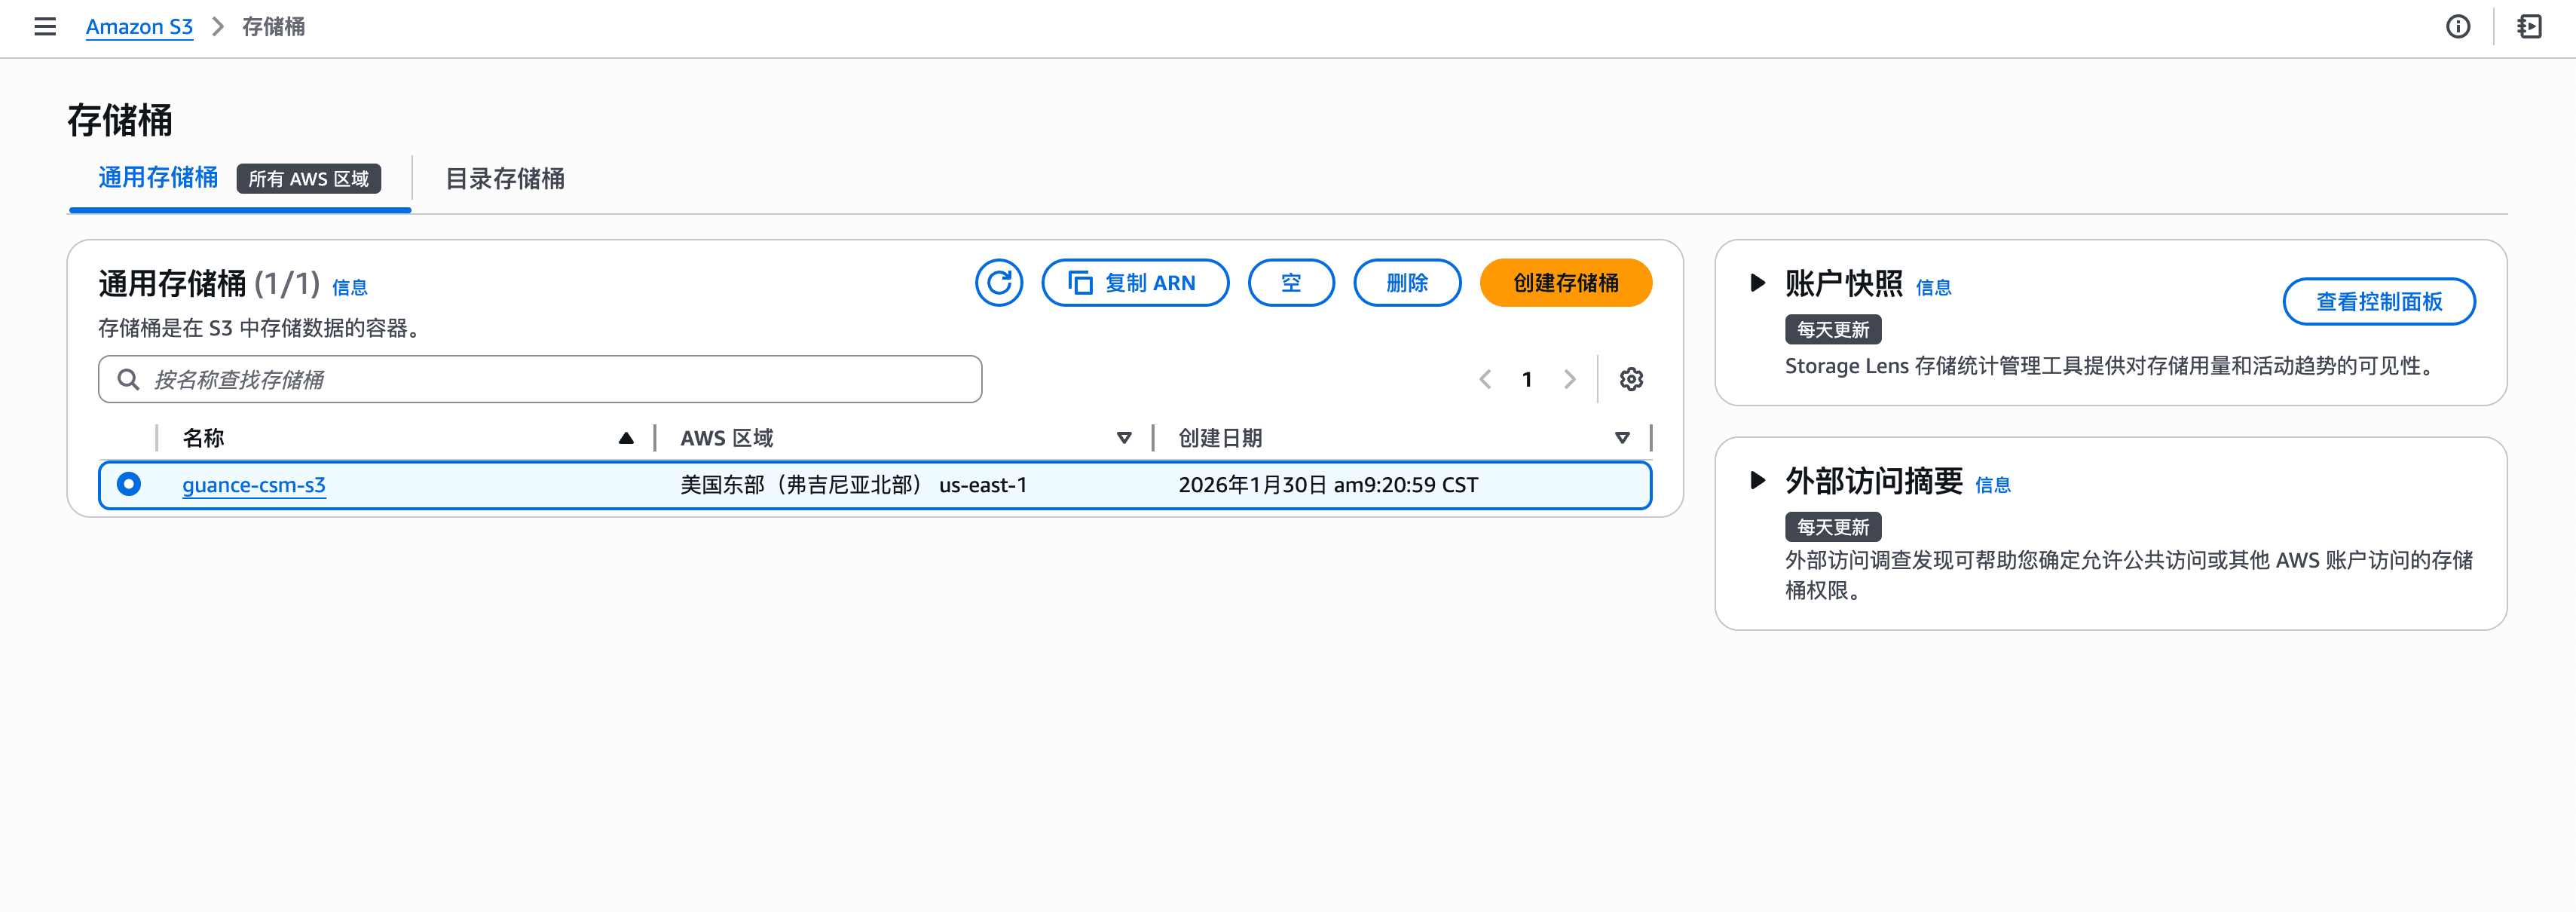
Task: Sort by creation date column arrow
Action: click(x=1622, y=438)
